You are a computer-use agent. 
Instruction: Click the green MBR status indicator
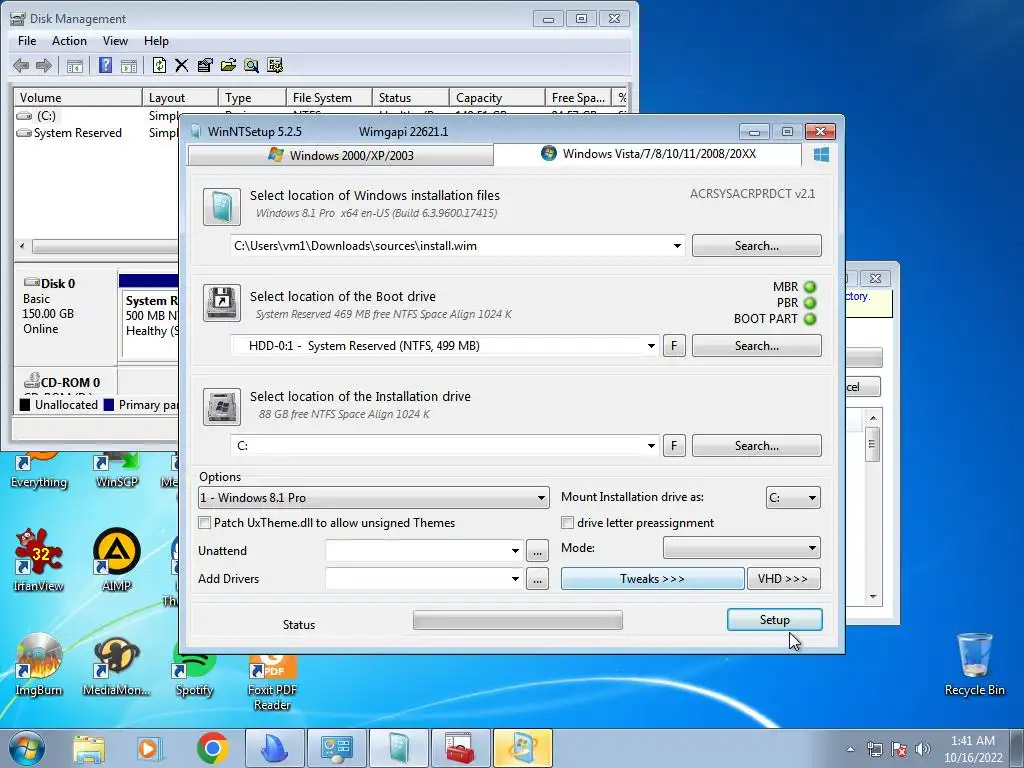[x=810, y=287]
